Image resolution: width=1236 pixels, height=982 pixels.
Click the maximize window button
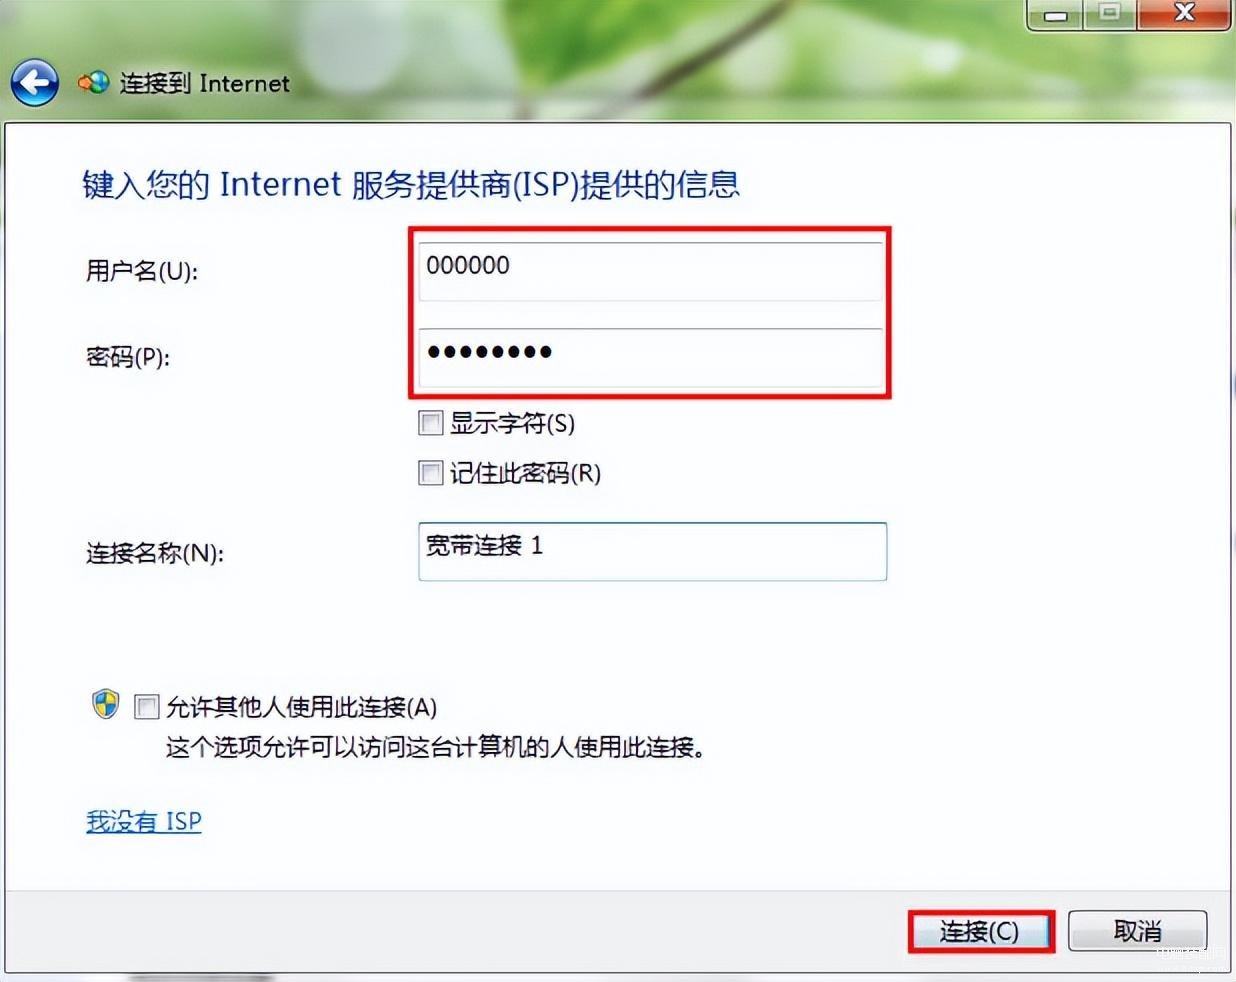pyautogui.click(x=1110, y=14)
